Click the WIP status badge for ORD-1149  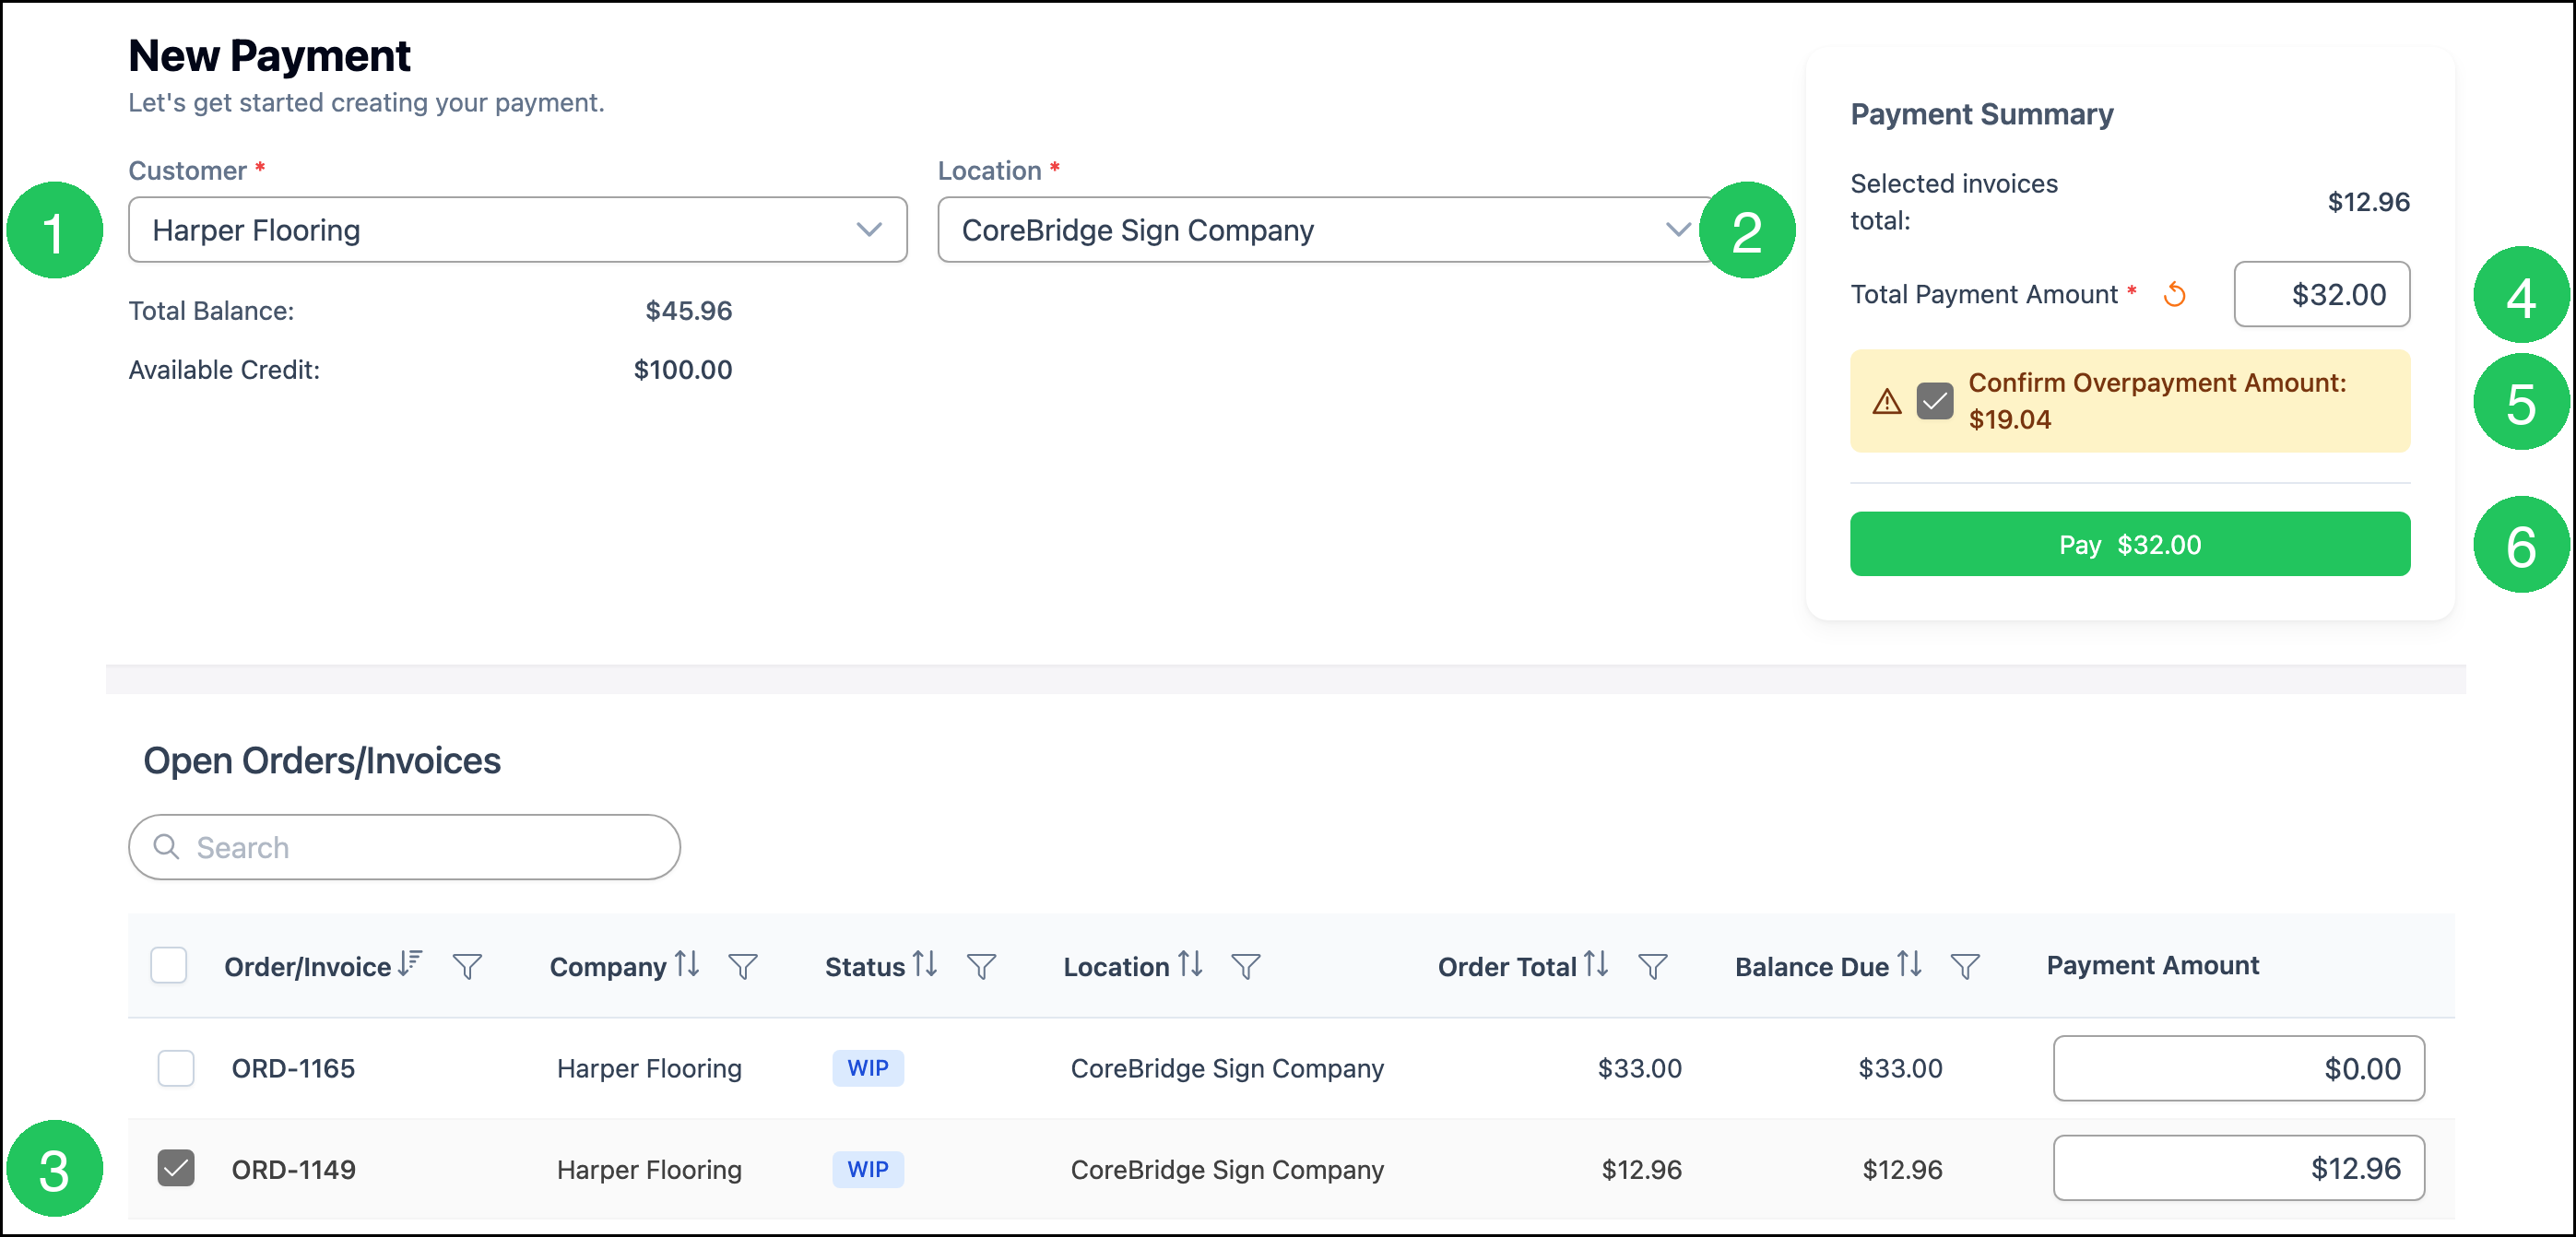[x=868, y=1169]
